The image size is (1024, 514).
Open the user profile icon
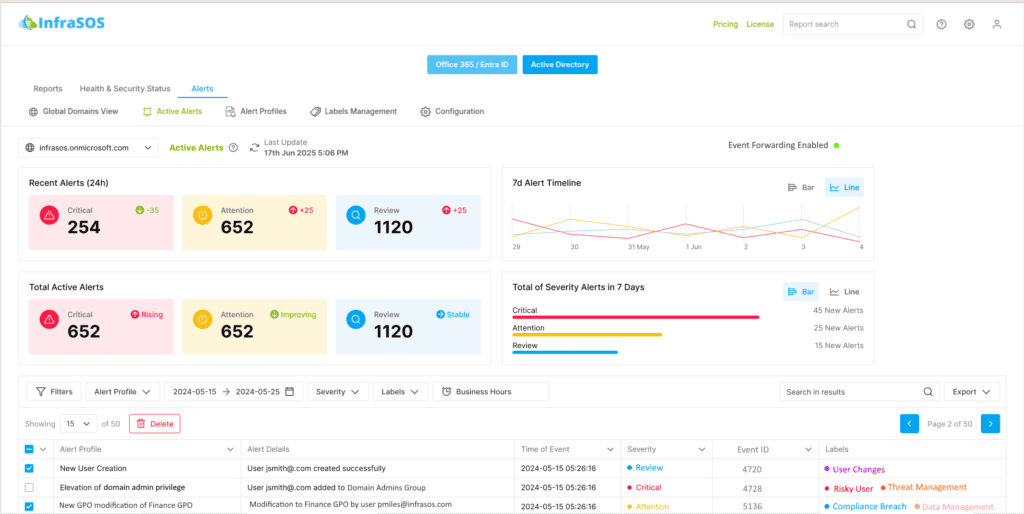tap(996, 25)
